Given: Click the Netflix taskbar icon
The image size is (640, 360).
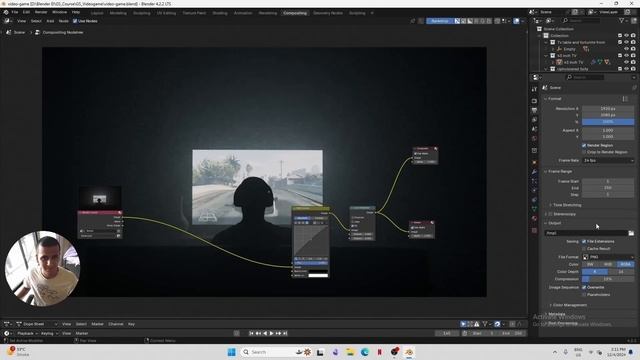Looking at the screenshot, I should pos(380,352).
